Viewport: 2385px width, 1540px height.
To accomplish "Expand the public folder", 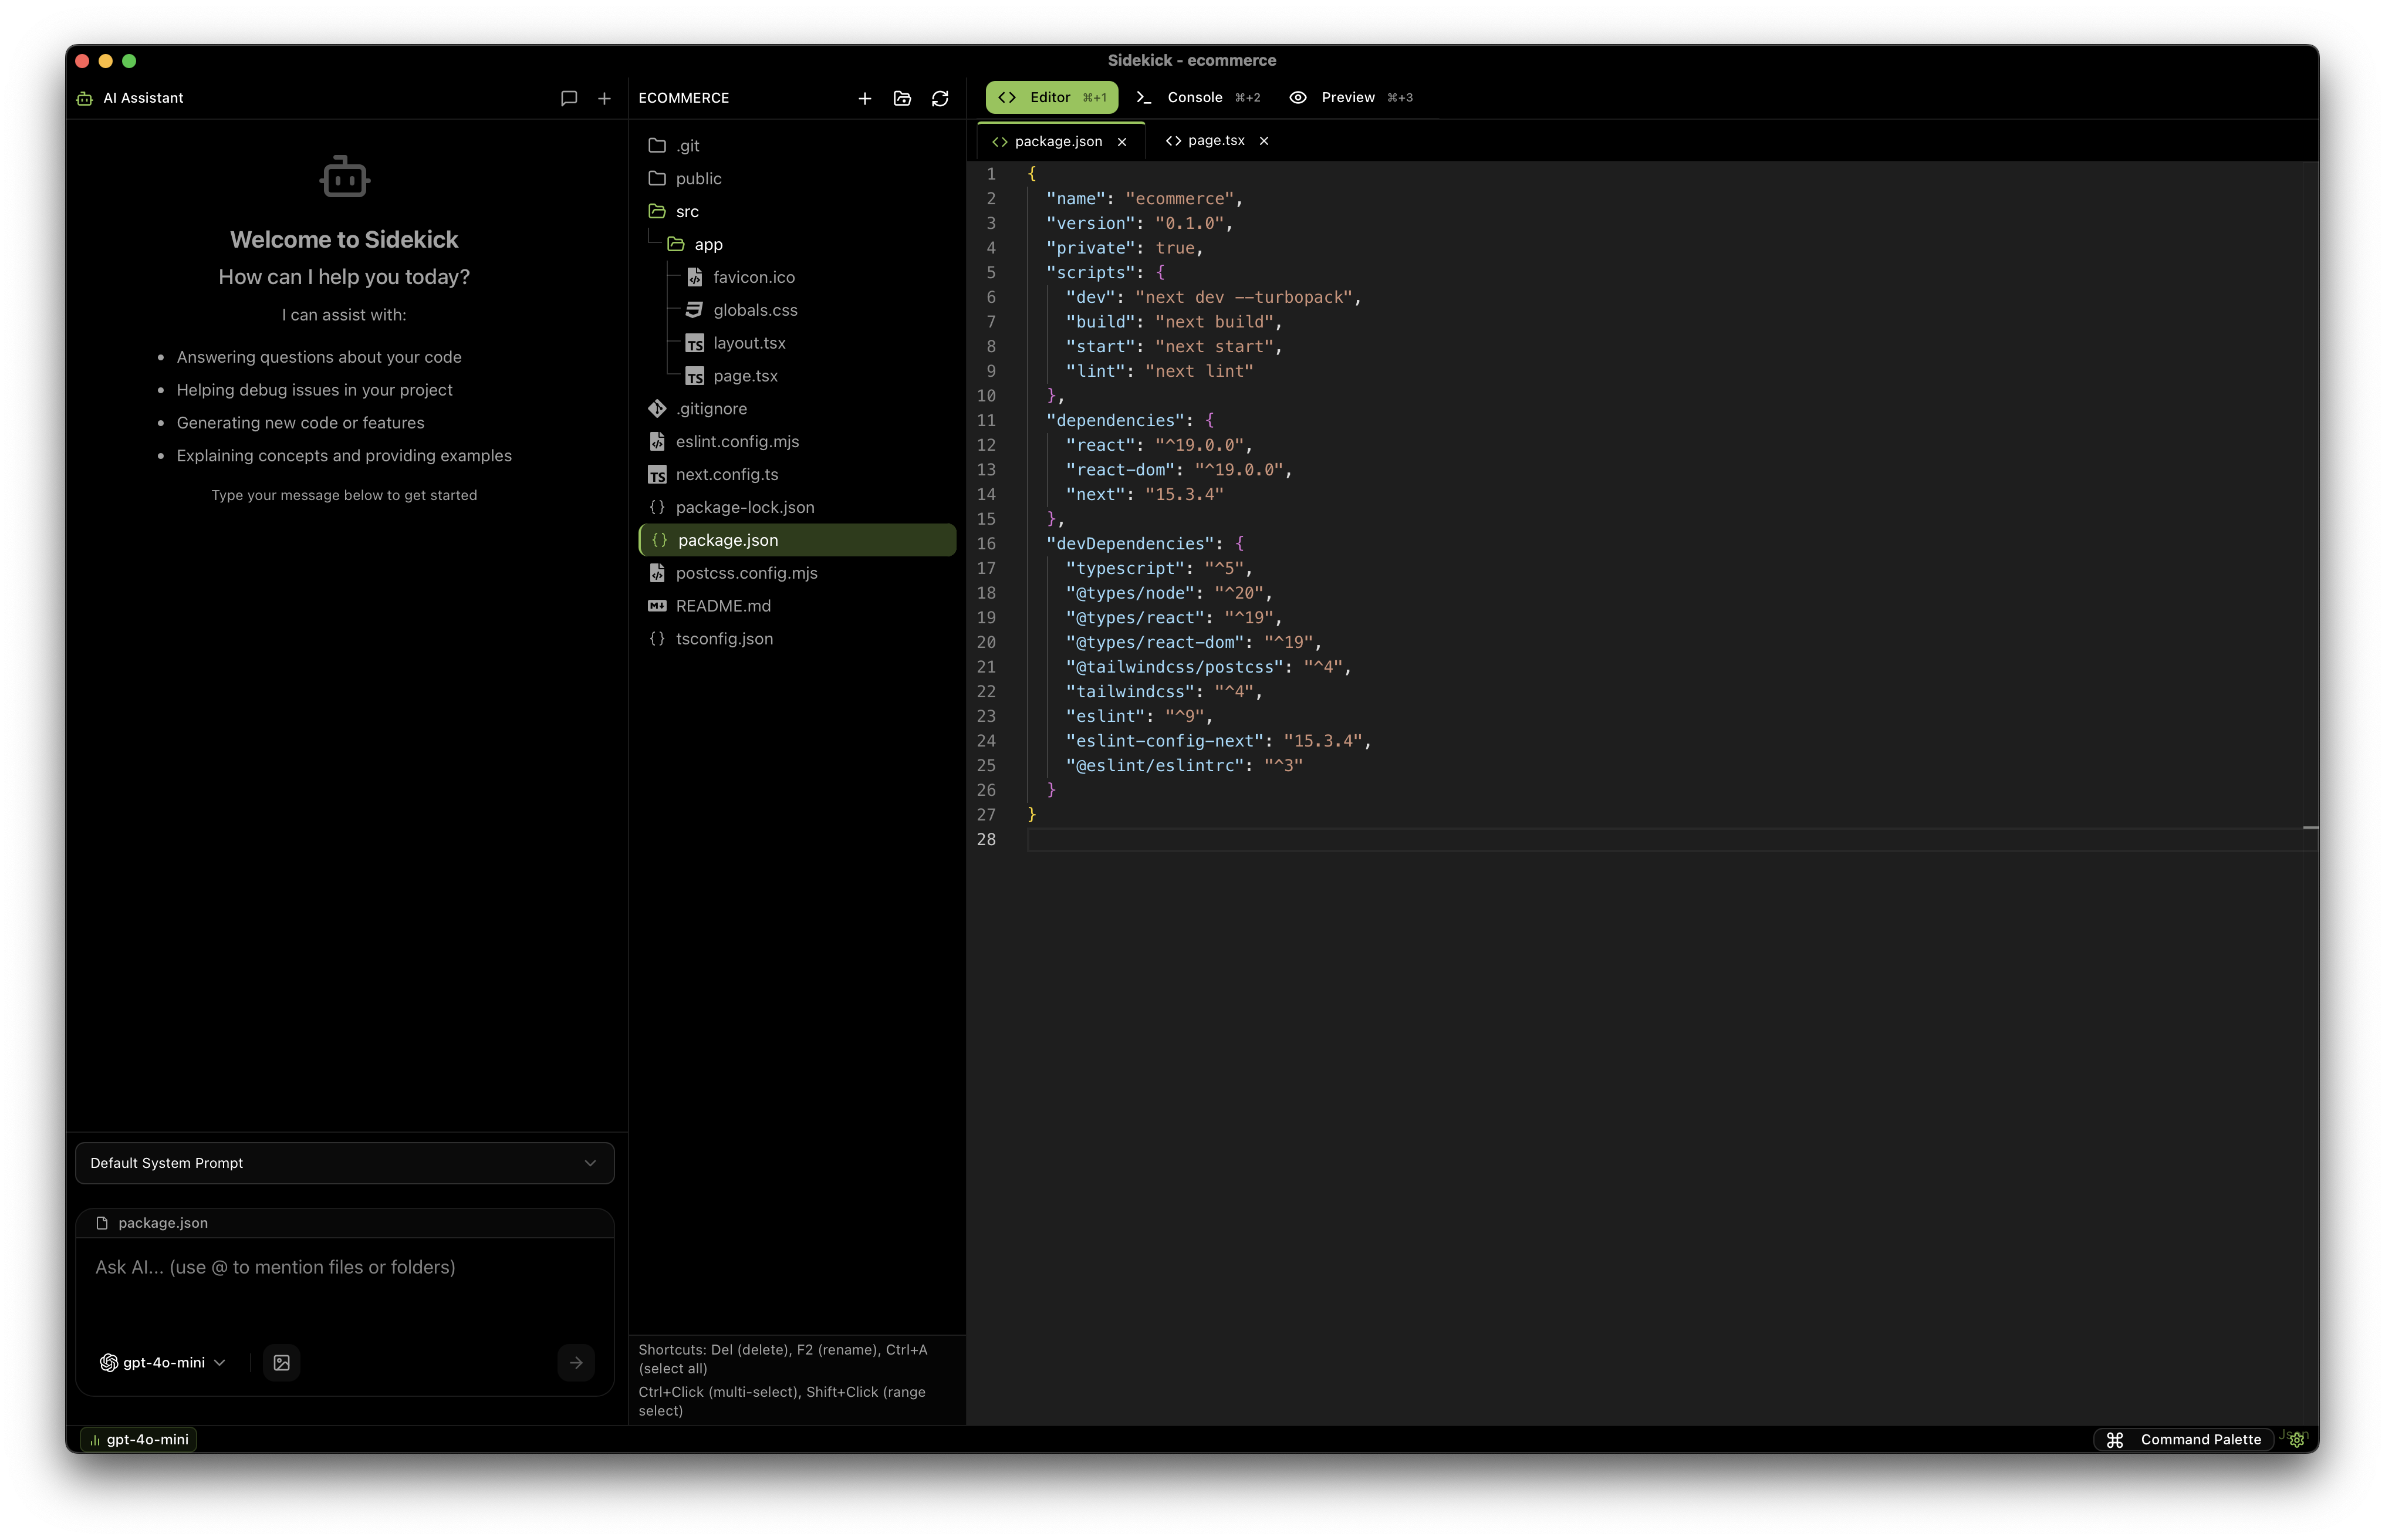I will [x=697, y=178].
